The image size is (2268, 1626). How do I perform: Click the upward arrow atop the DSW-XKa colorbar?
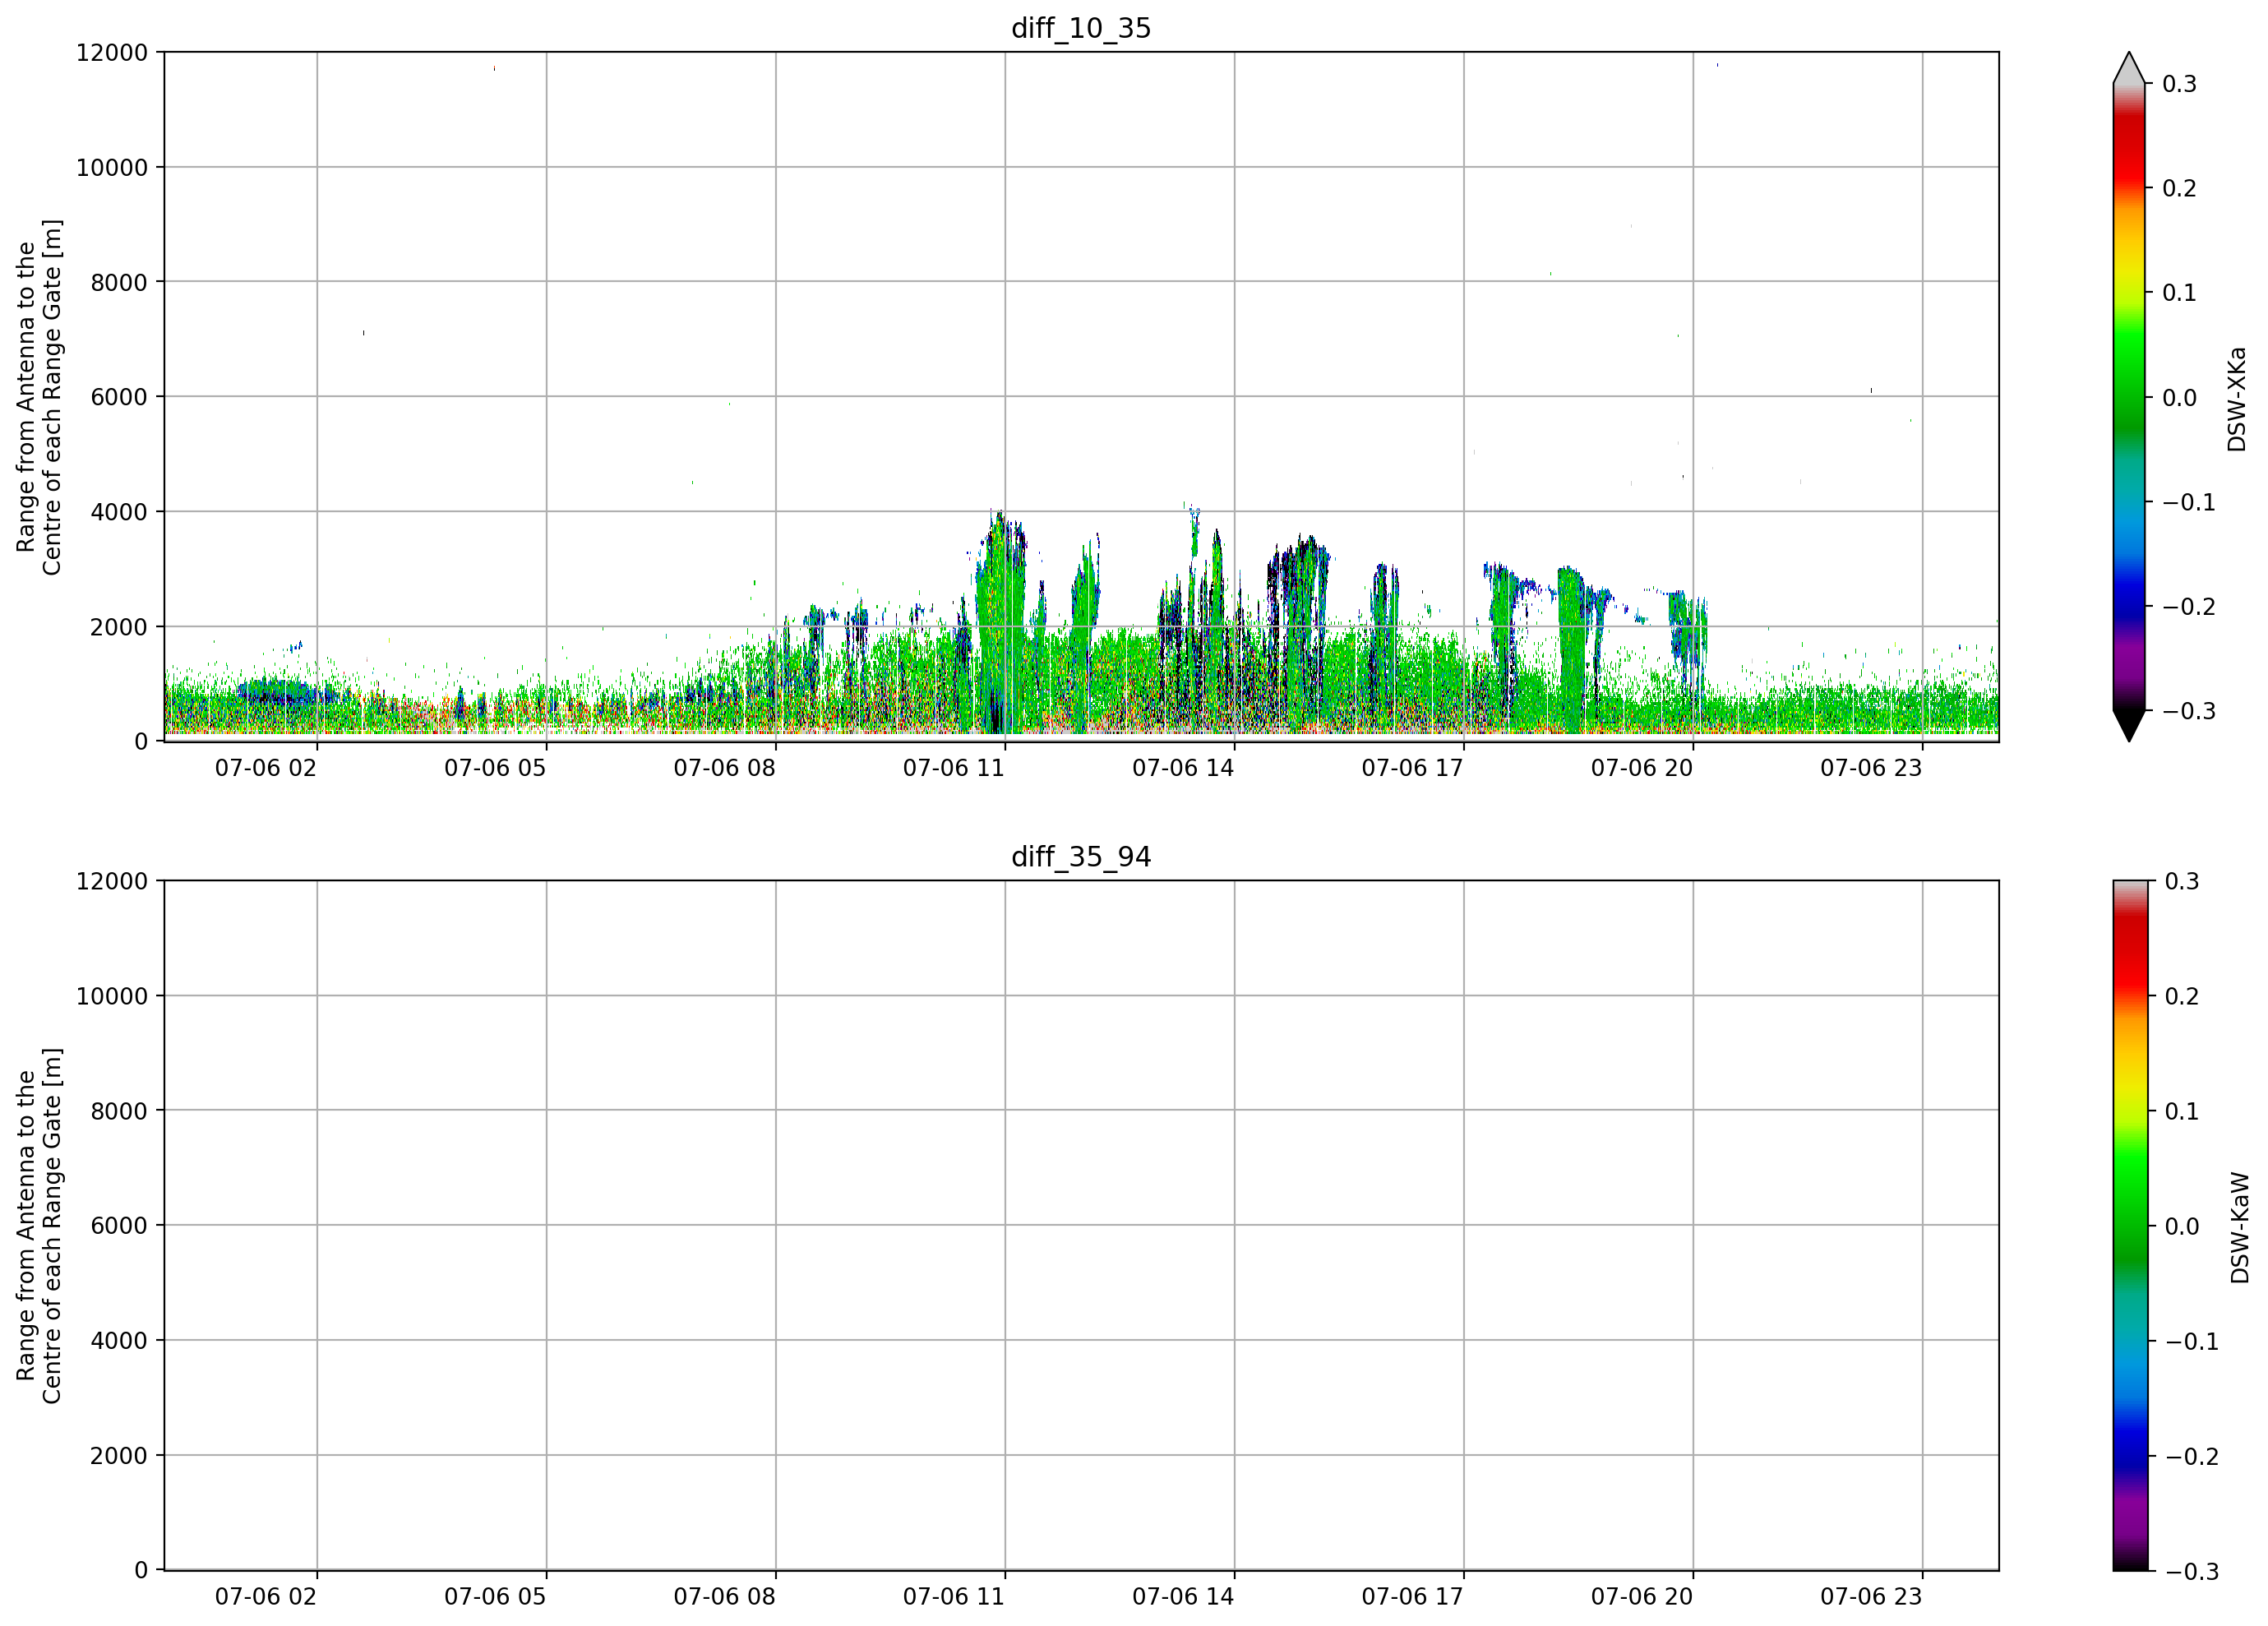[2129, 68]
